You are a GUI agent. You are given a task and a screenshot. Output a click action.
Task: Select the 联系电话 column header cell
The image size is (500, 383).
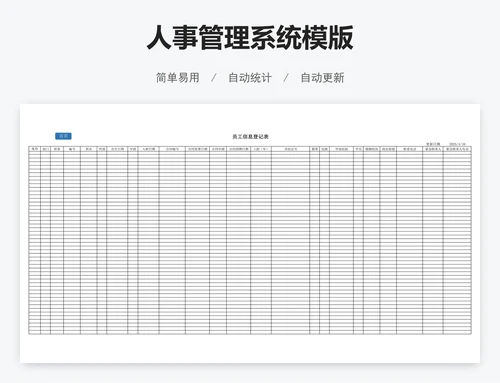click(x=409, y=149)
